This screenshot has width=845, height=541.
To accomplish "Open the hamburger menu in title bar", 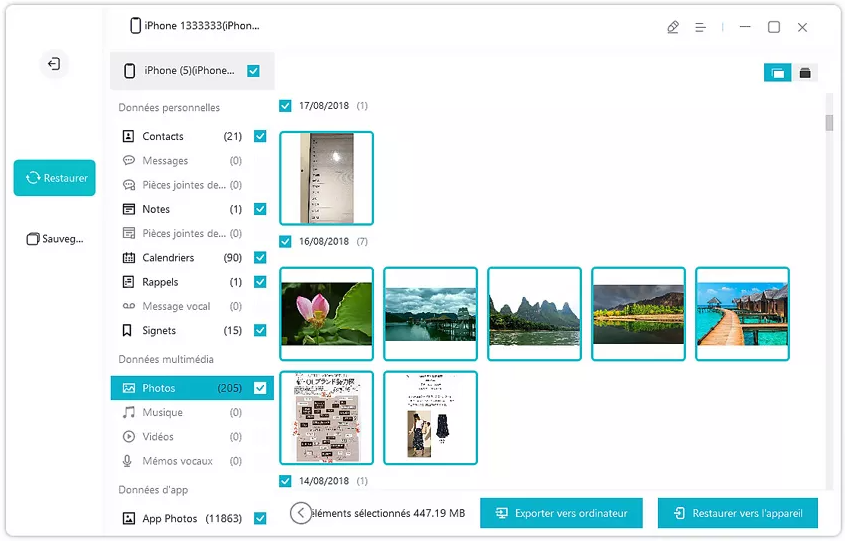I will (701, 28).
